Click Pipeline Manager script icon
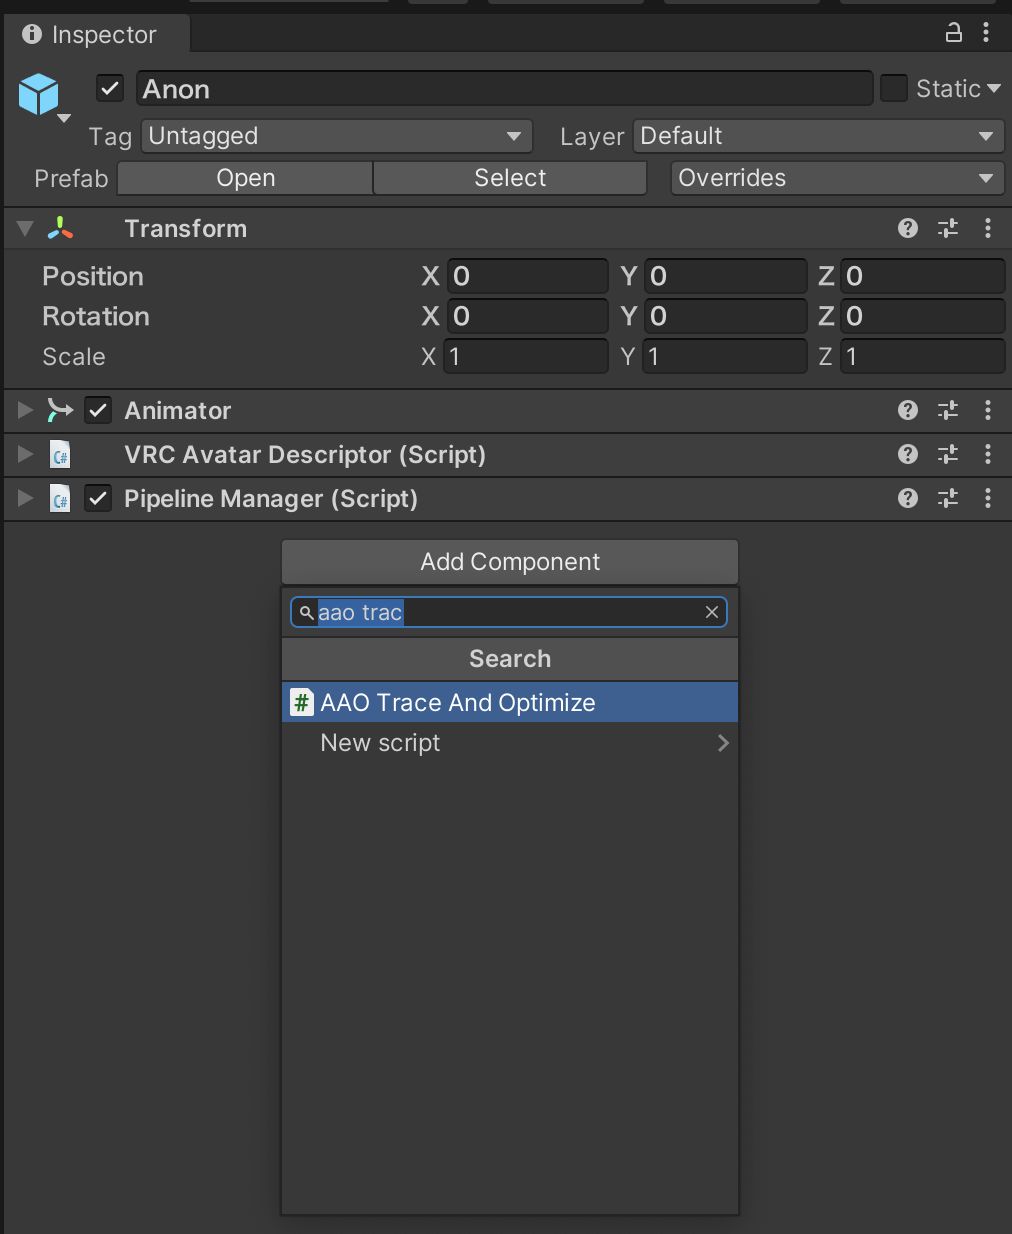Image resolution: width=1012 pixels, height=1234 pixels. pos(60,499)
